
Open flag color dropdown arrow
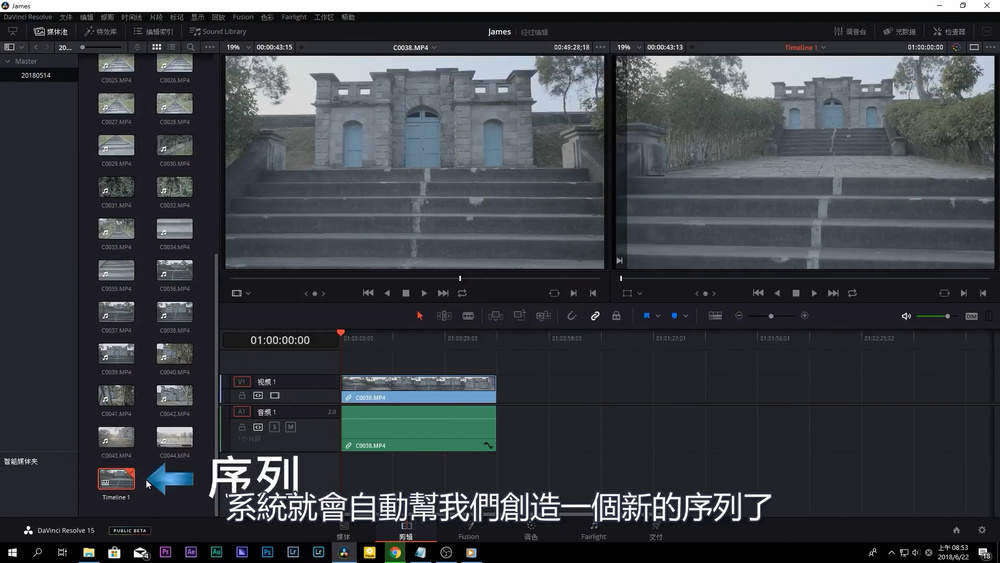[658, 316]
